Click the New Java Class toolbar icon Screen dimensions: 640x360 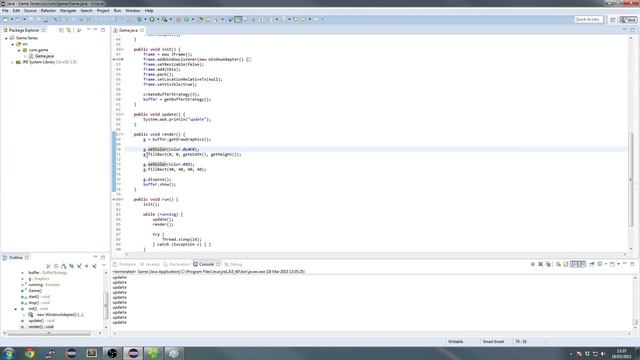[187, 20]
